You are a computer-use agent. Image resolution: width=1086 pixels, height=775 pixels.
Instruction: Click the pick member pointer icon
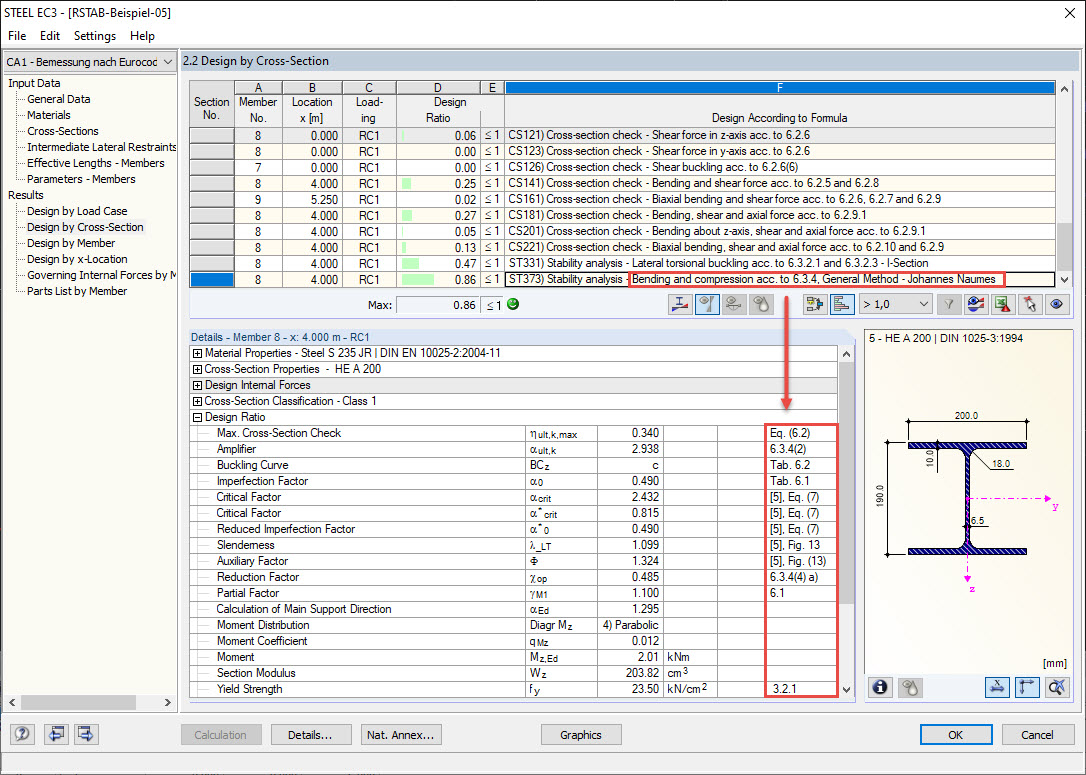coord(1029,304)
